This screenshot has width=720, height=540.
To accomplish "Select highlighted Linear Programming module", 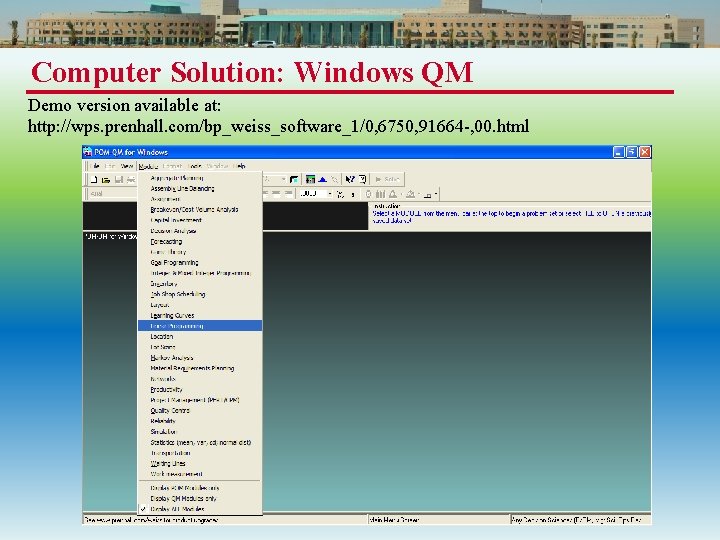I will pos(200,326).
